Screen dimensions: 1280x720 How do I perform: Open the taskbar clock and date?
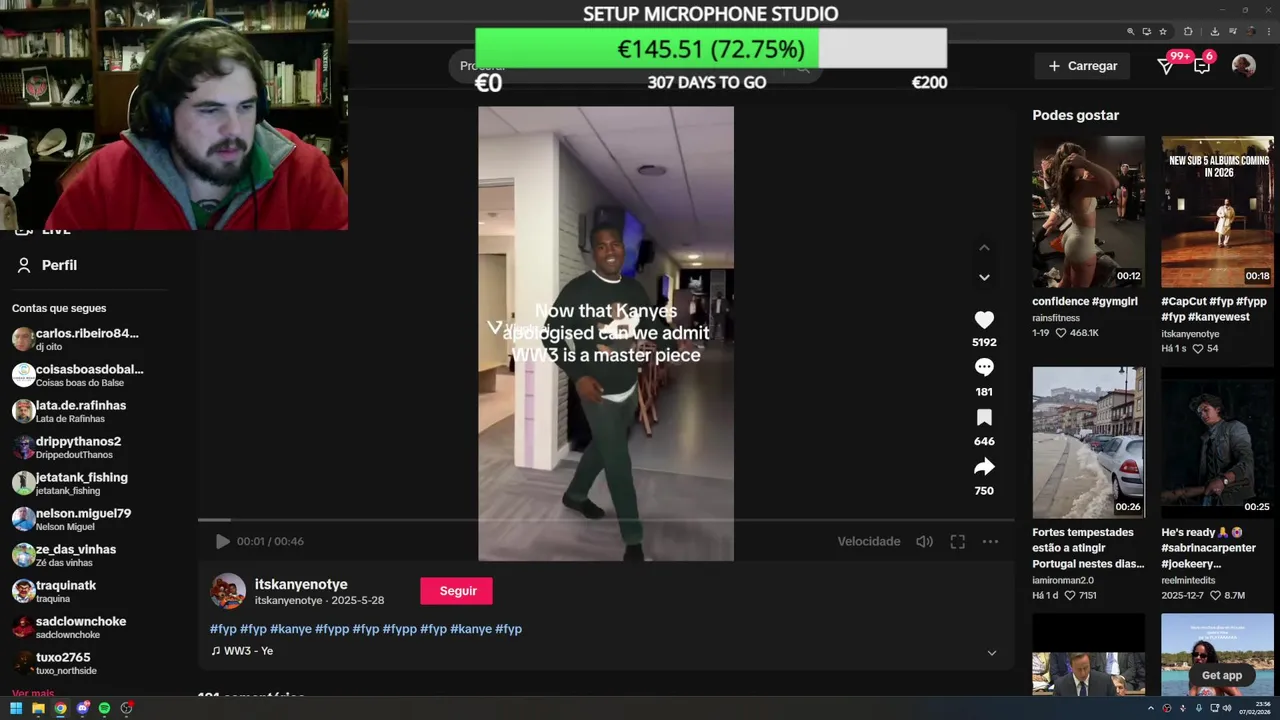pos(1255,708)
